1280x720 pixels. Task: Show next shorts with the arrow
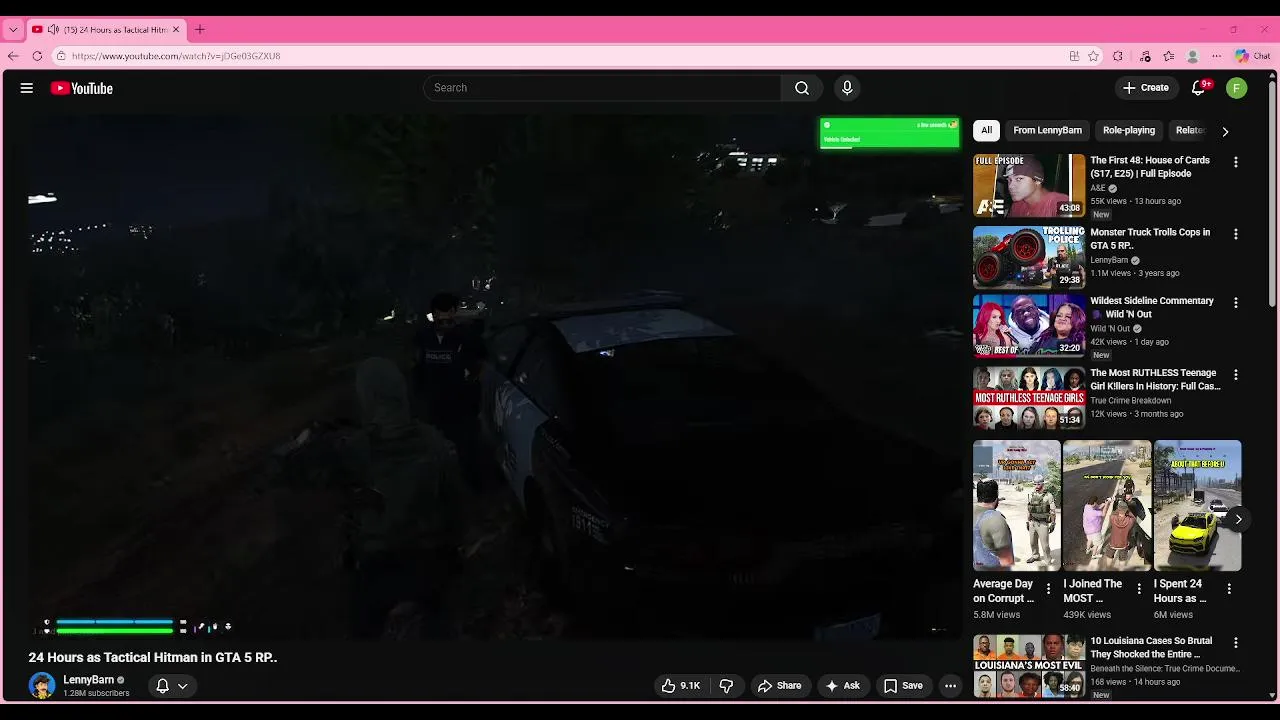1238,519
